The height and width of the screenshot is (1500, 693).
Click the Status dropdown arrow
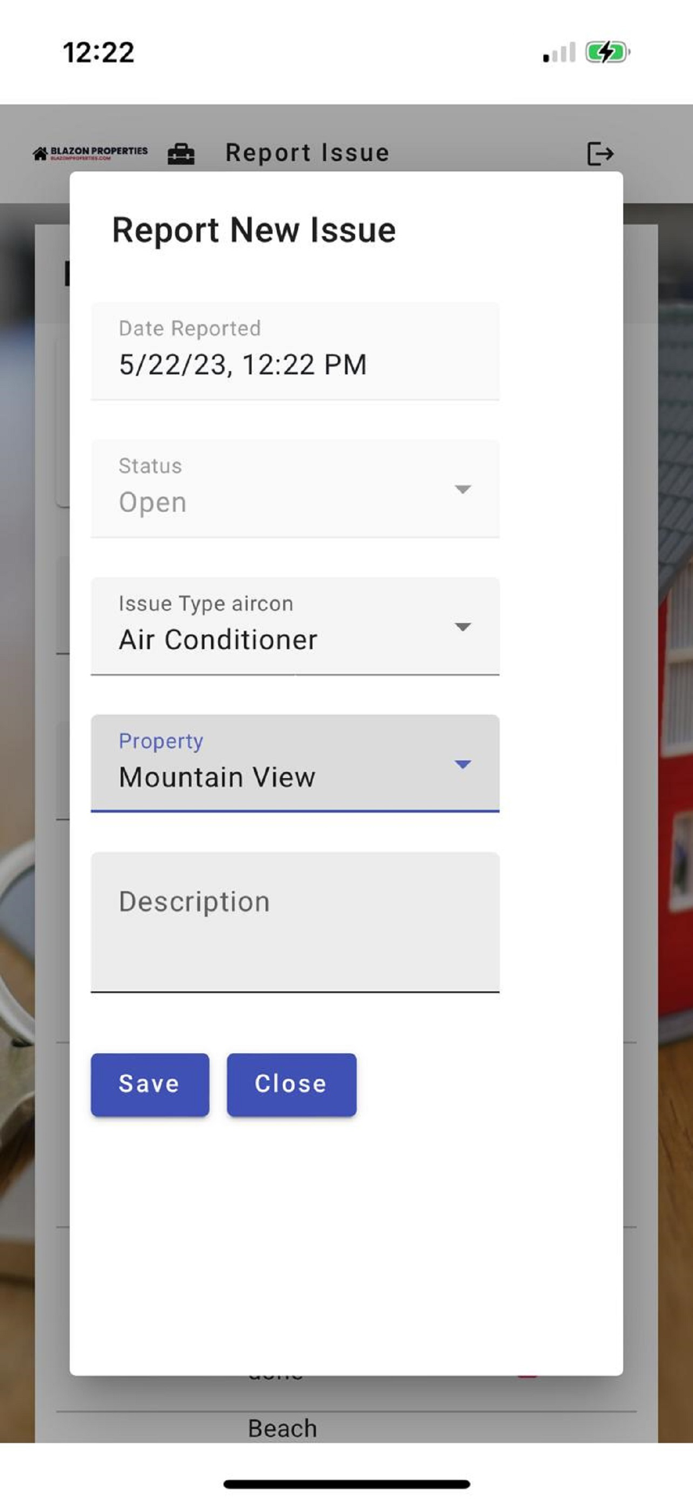click(x=462, y=489)
